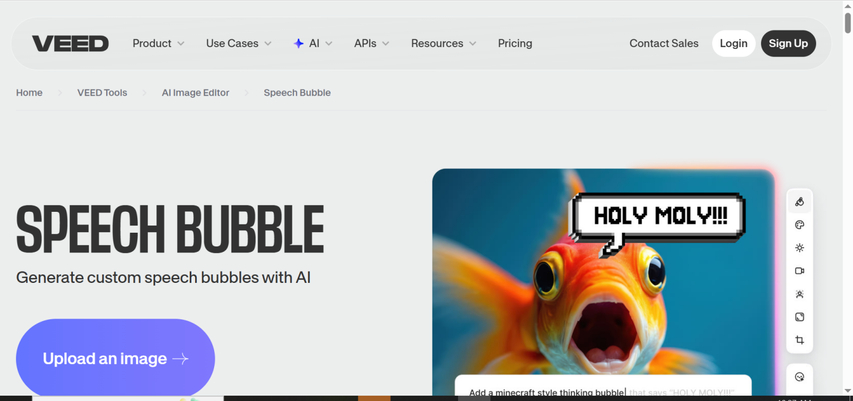Click the Login button
Viewport: 853px width, 401px height.
click(733, 44)
